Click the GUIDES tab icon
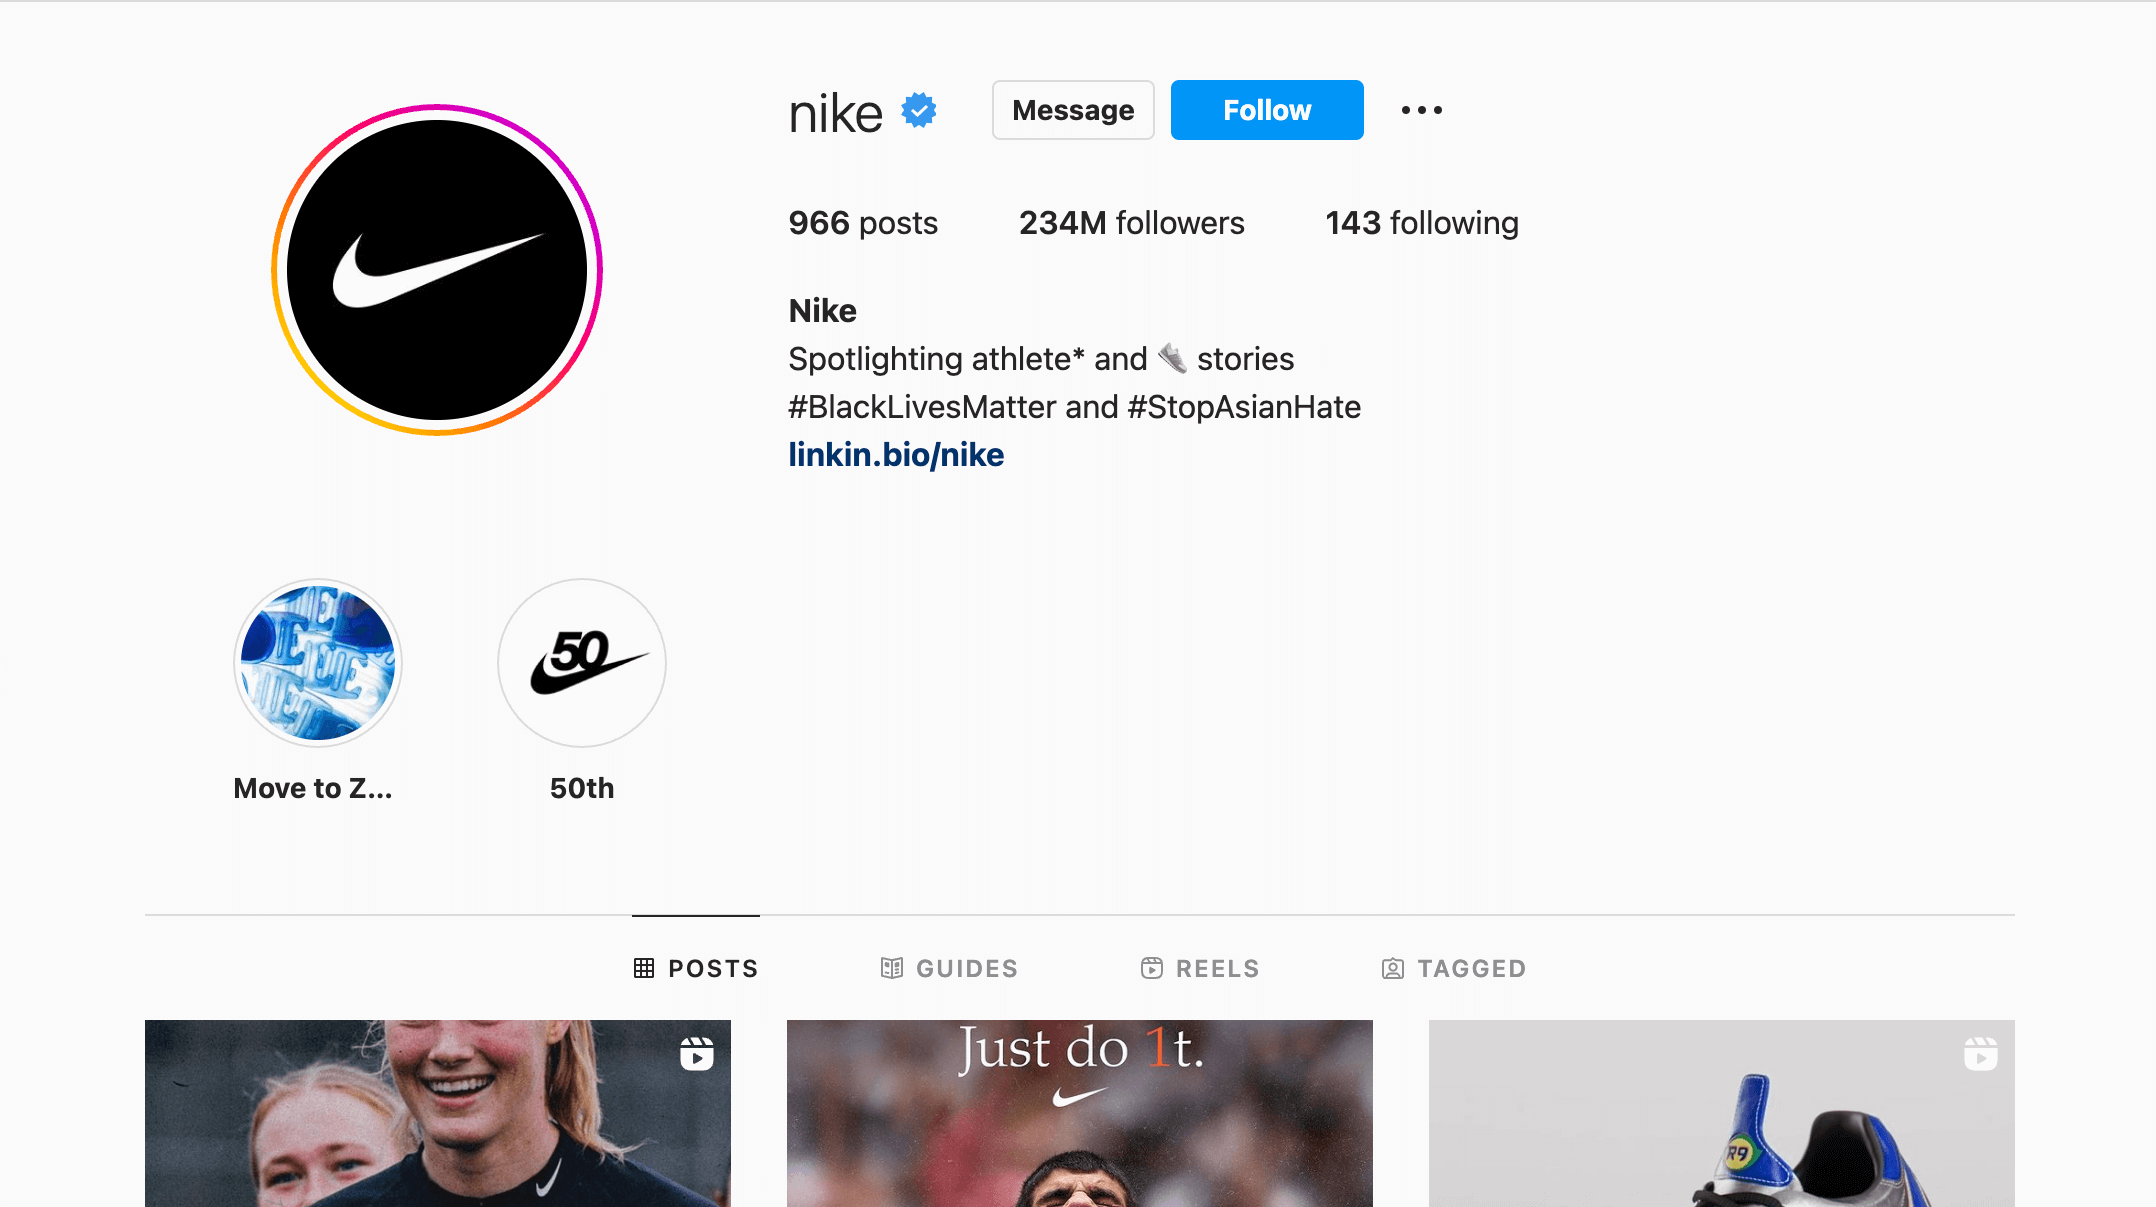The image size is (2156, 1207). click(890, 969)
